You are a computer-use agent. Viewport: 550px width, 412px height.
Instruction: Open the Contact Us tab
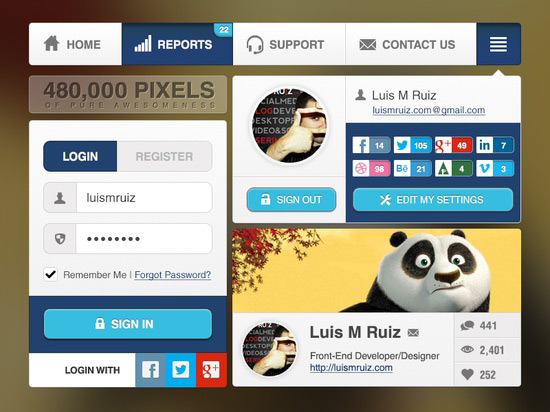coord(411,44)
